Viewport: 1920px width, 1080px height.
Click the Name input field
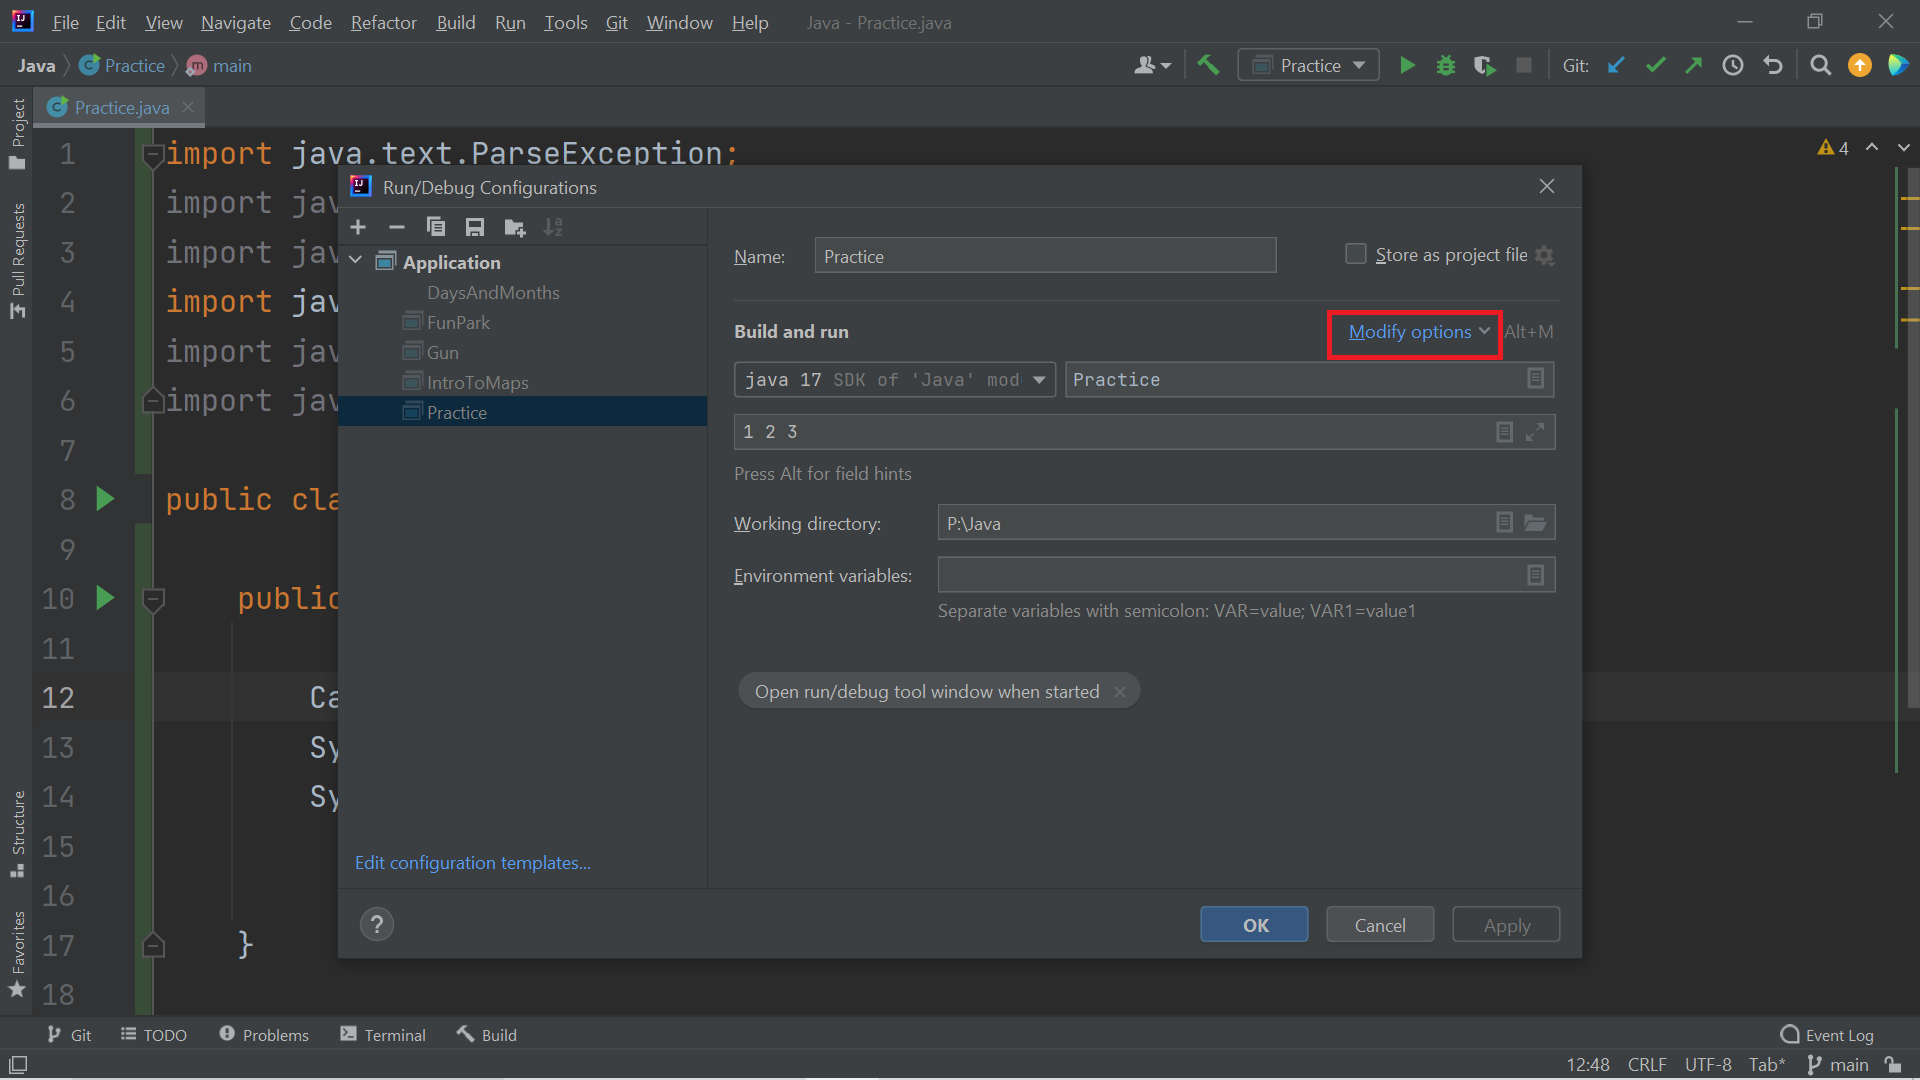1044,256
